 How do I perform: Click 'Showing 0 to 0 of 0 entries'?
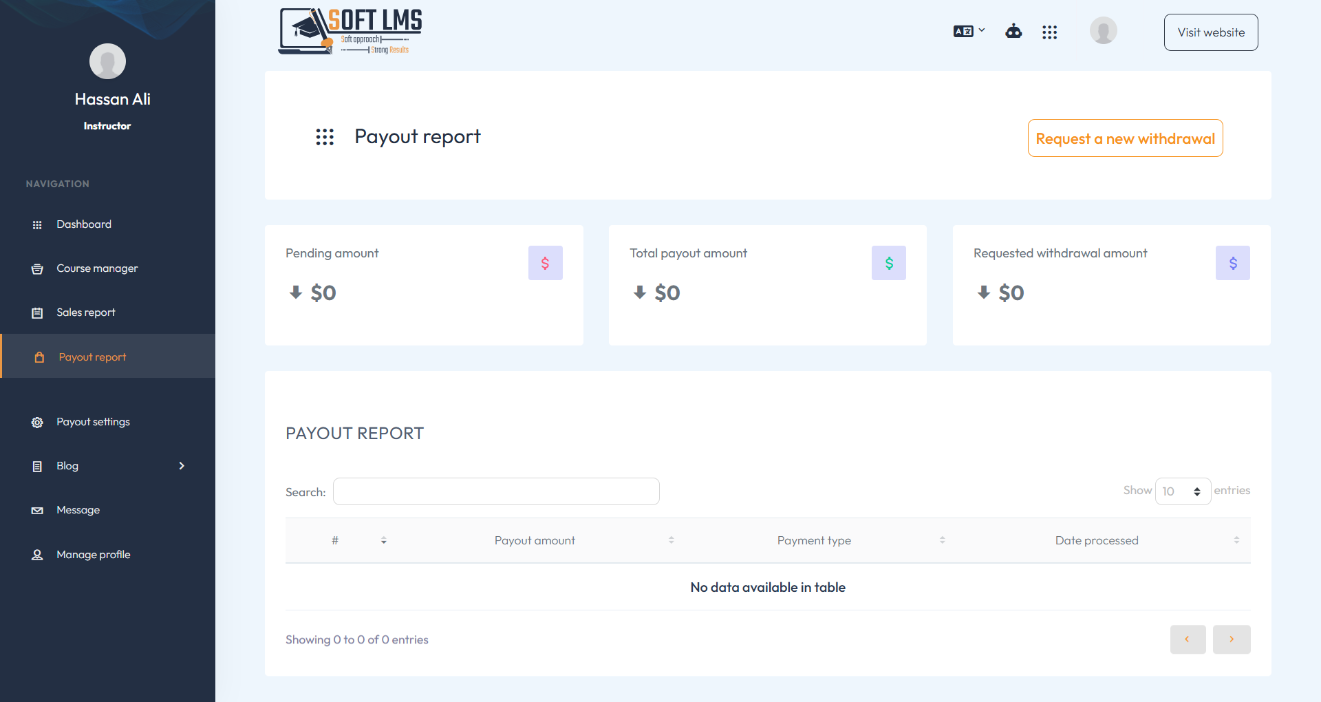[x=357, y=639]
